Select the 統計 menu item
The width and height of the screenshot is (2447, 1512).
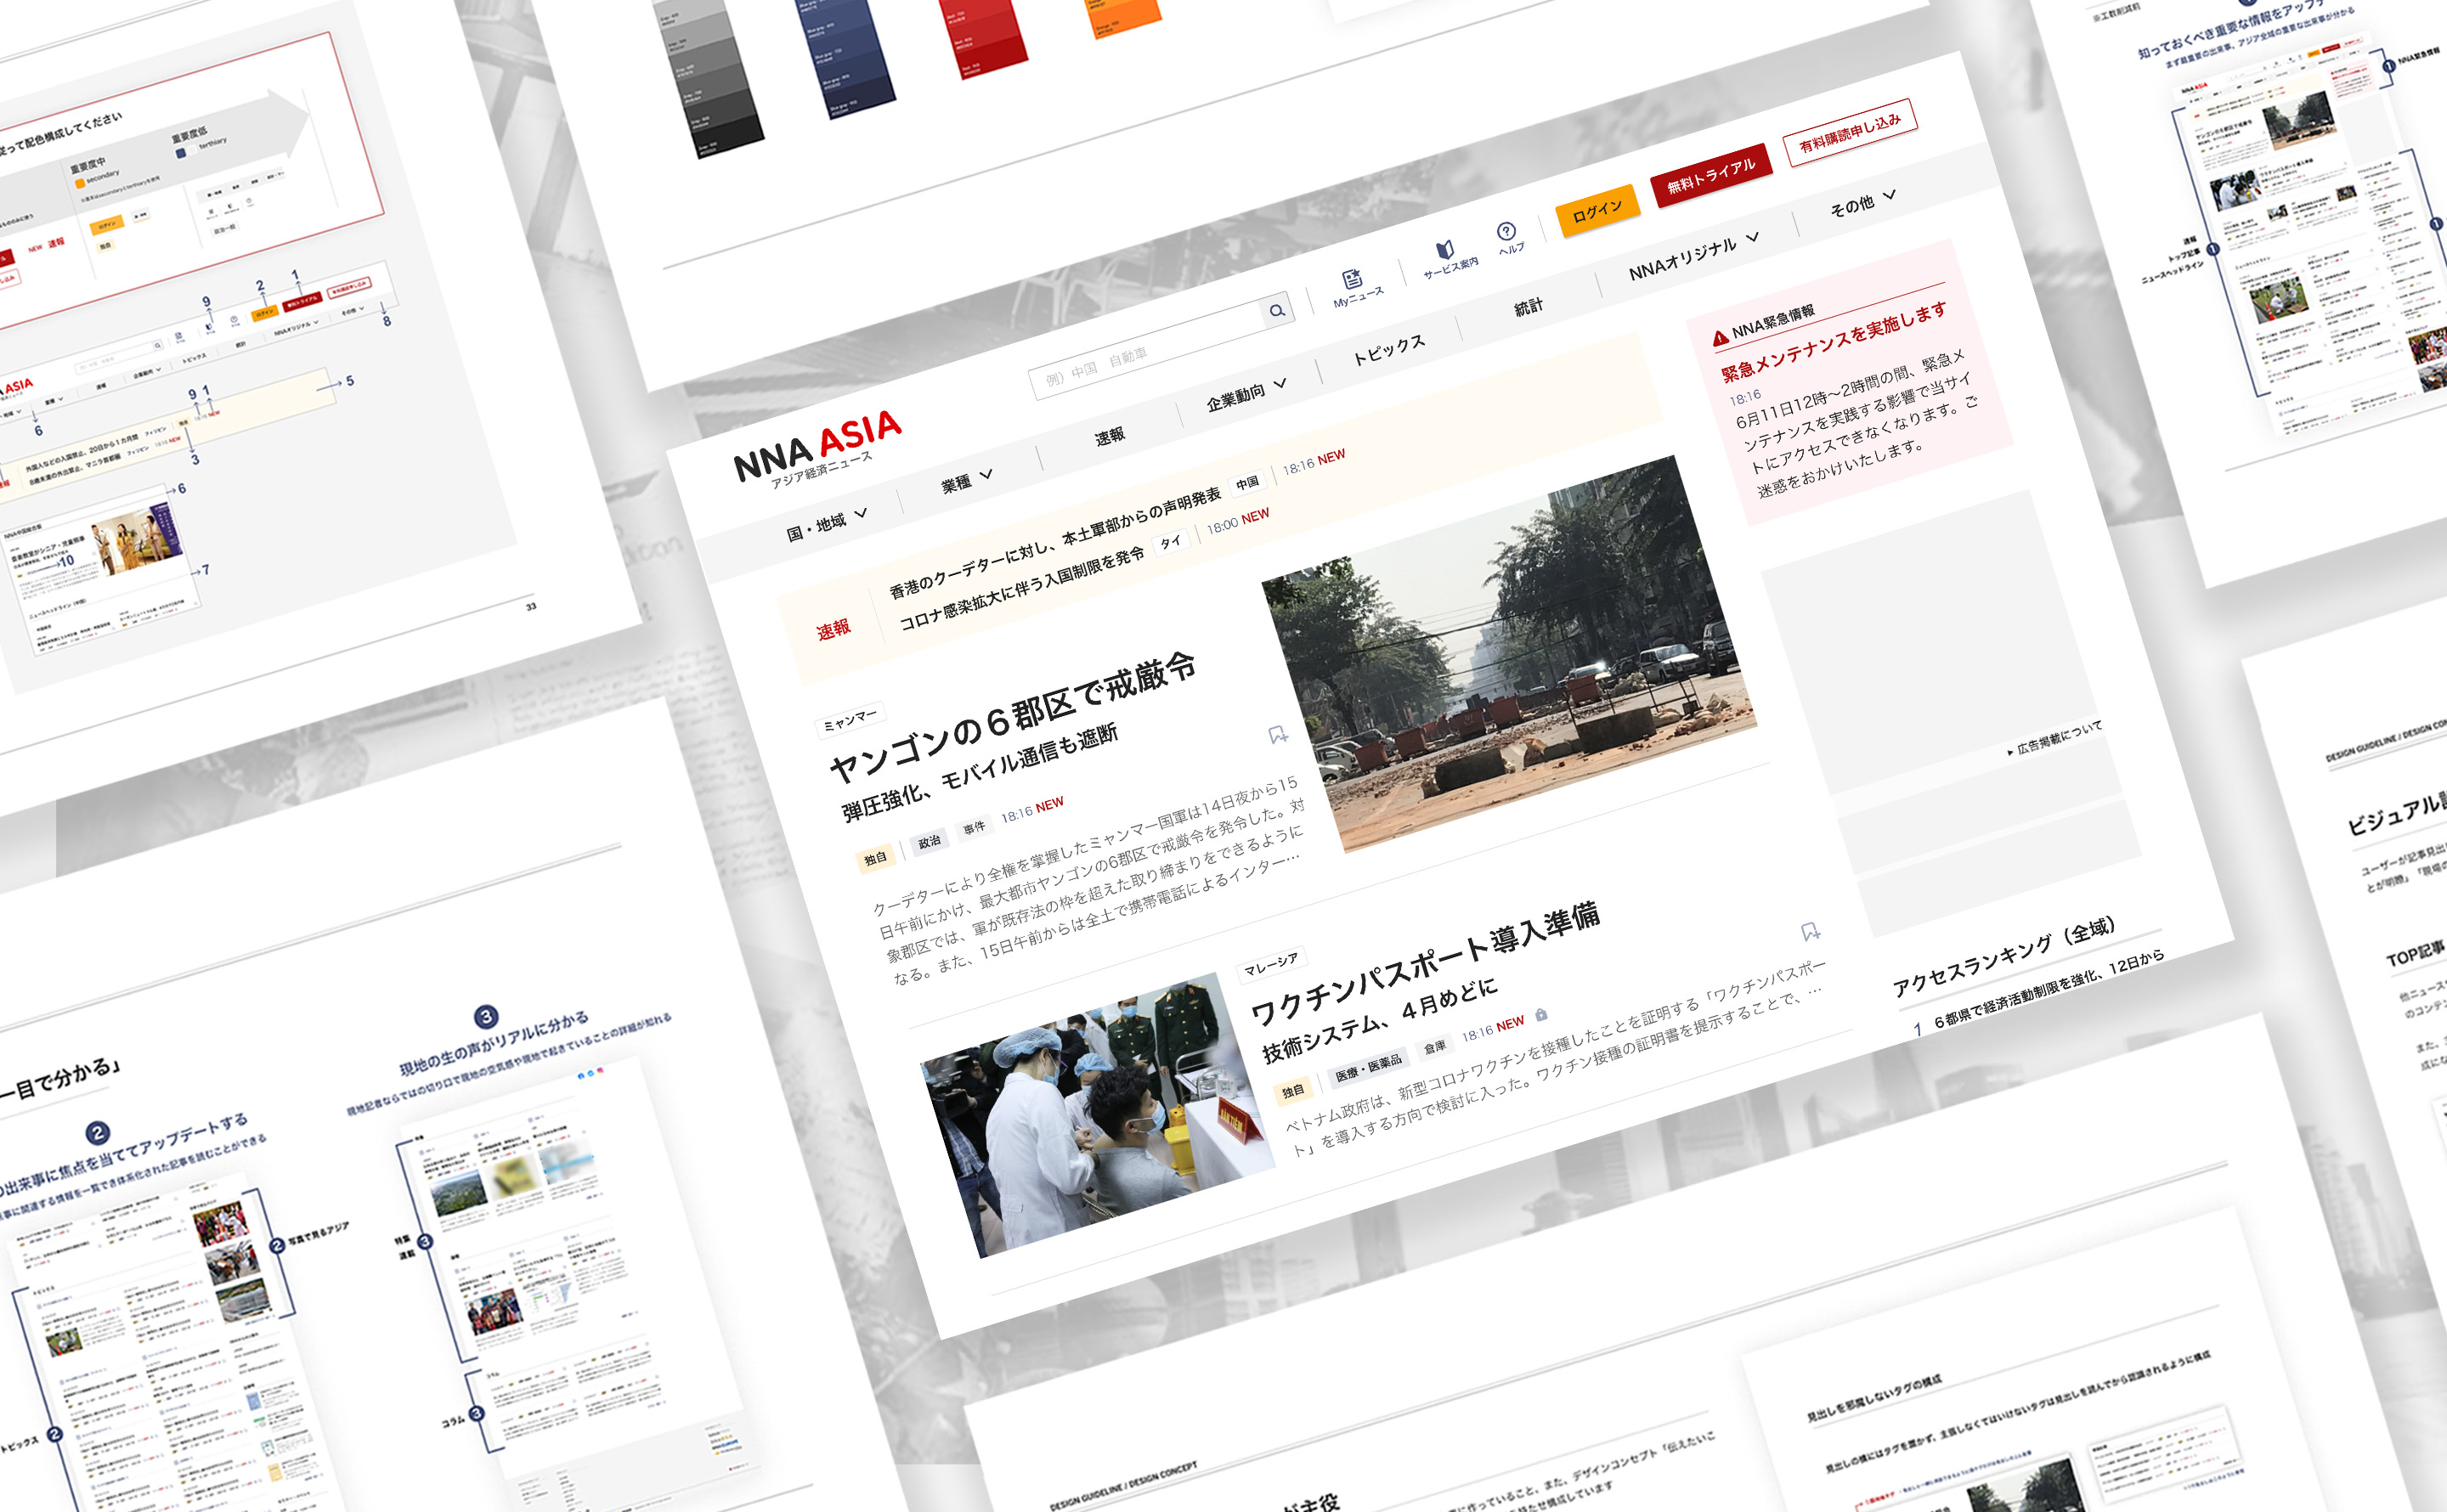(1528, 307)
